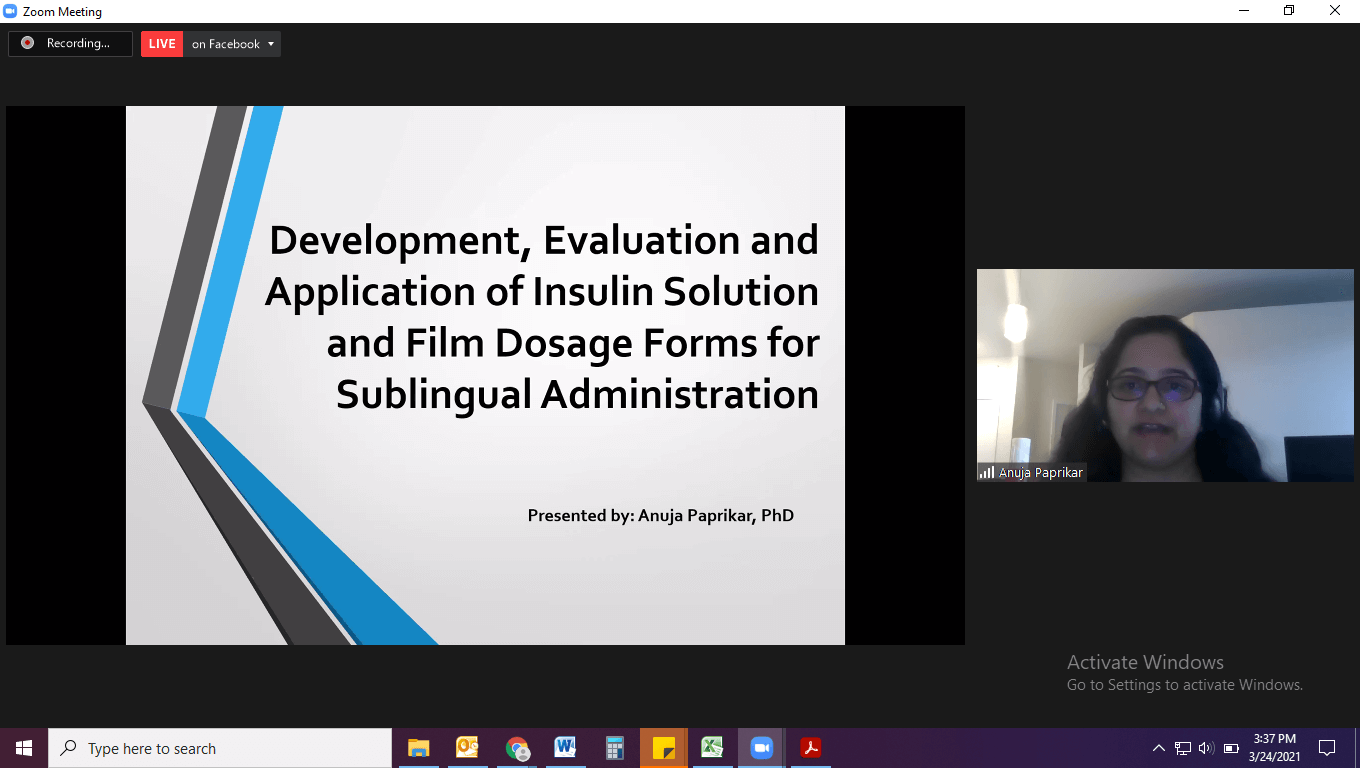Screen dimensions: 1360x768
Task: Click 'Presented by: Anuja Paprikar, PhD' text
Action: tap(661, 516)
